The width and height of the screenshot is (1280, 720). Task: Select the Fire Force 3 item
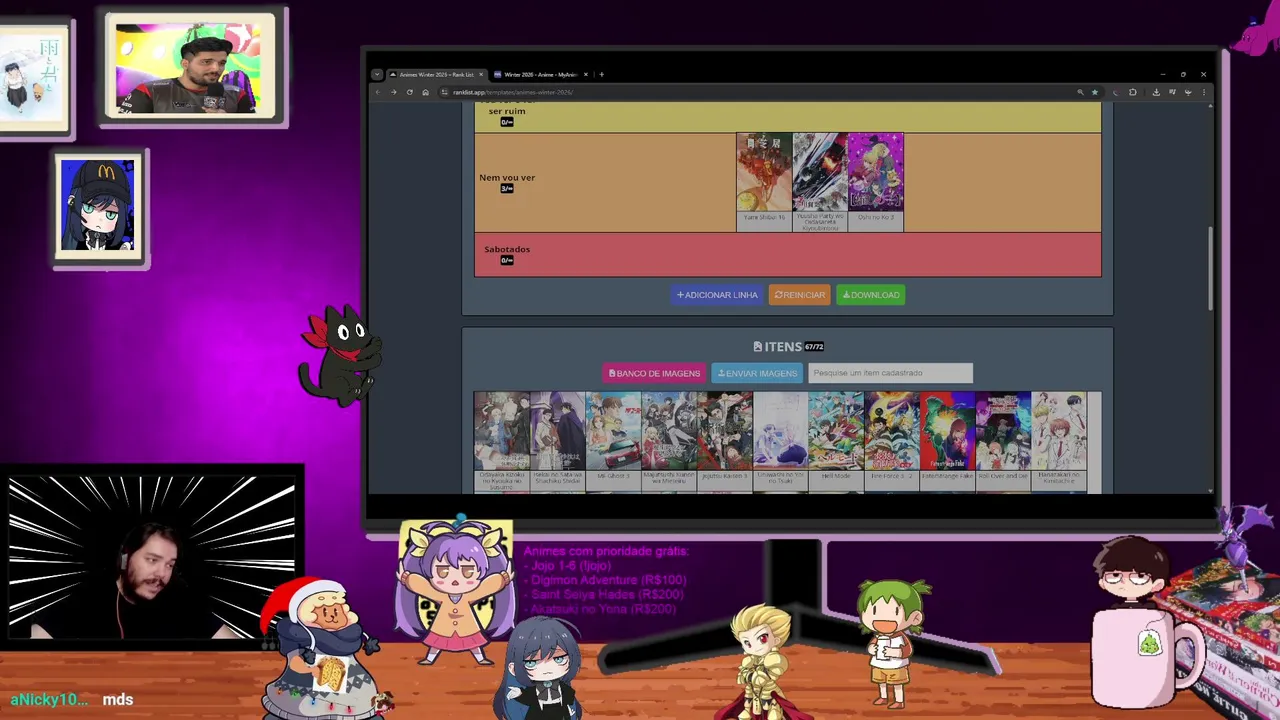coord(892,440)
